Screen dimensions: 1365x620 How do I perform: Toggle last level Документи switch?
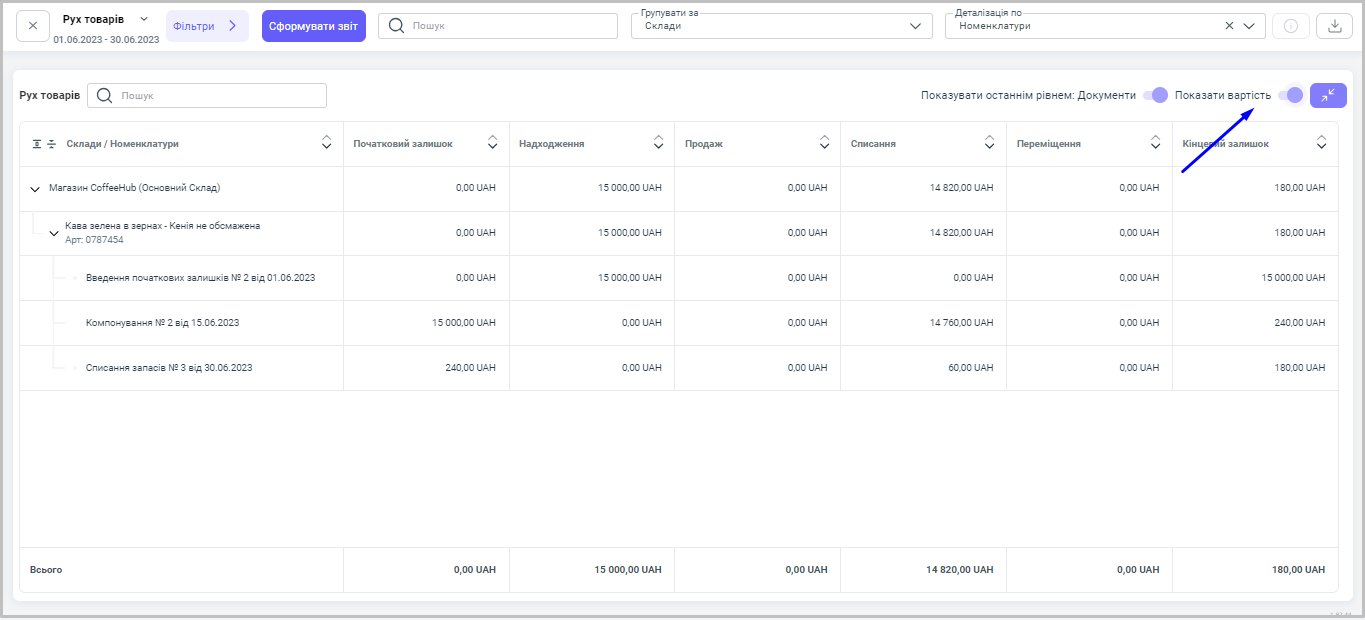tap(1155, 95)
